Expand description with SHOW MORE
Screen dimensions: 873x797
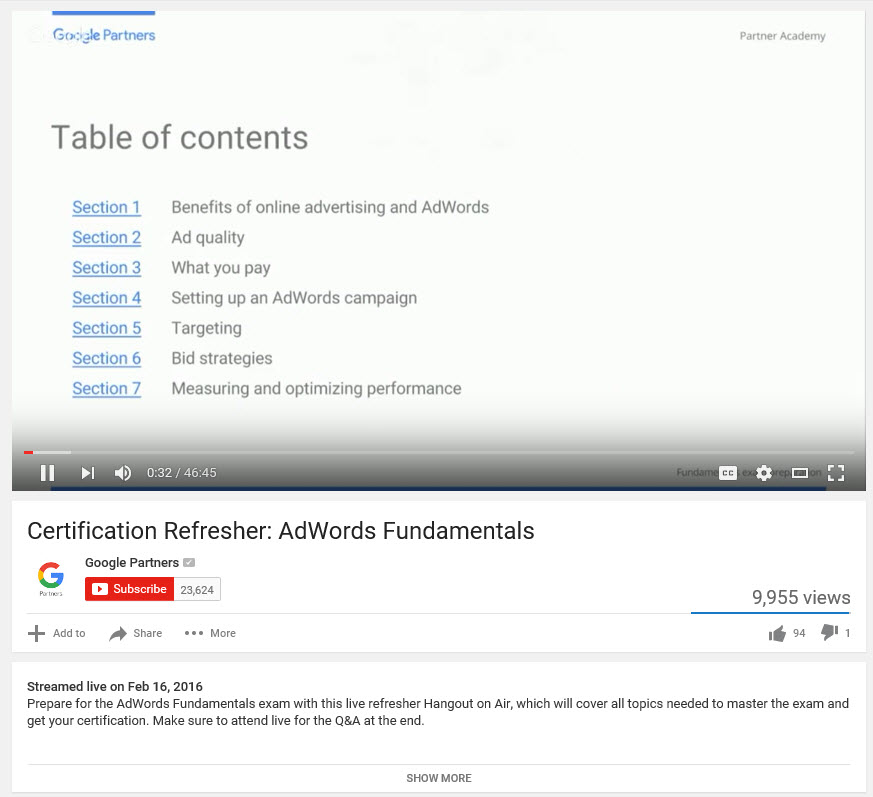tap(439, 778)
